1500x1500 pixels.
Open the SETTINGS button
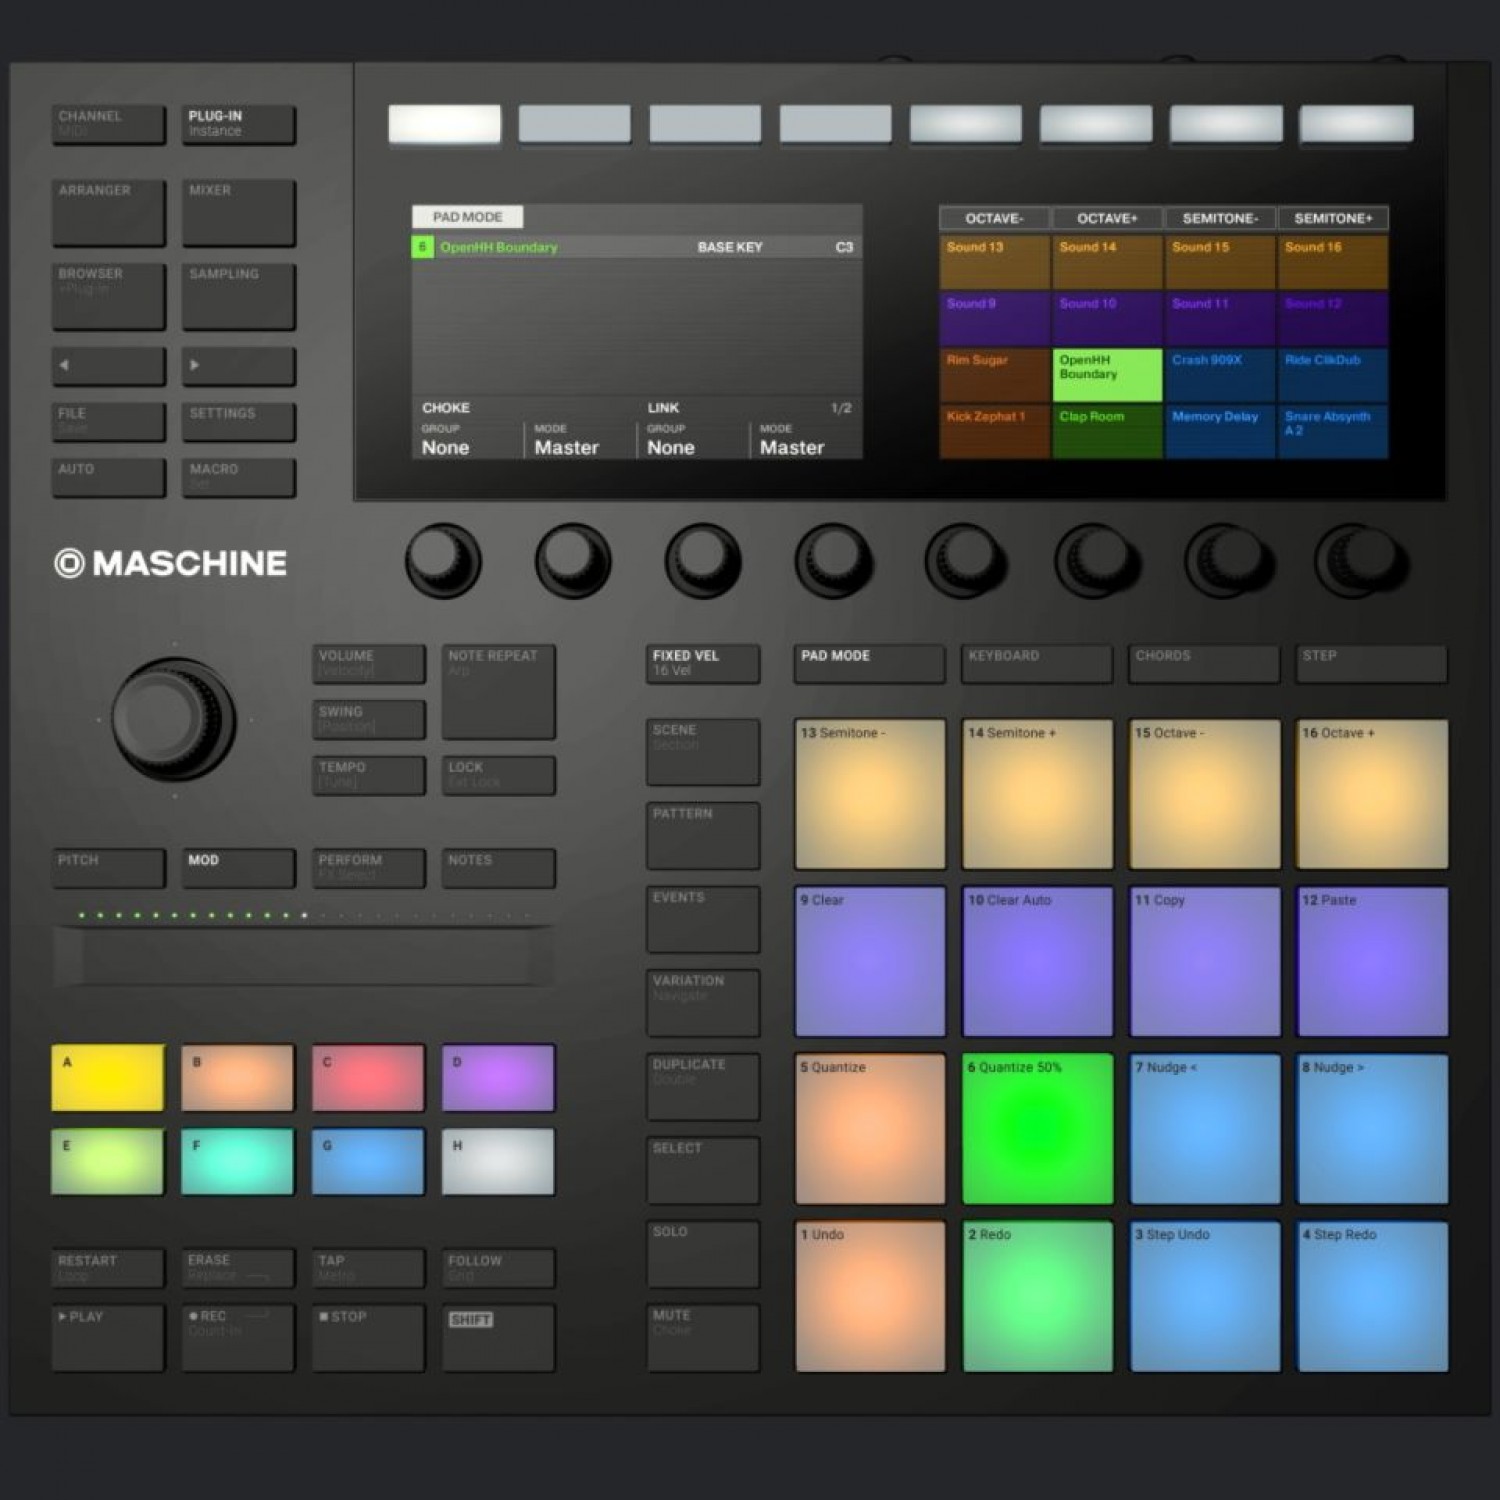[237, 420]
